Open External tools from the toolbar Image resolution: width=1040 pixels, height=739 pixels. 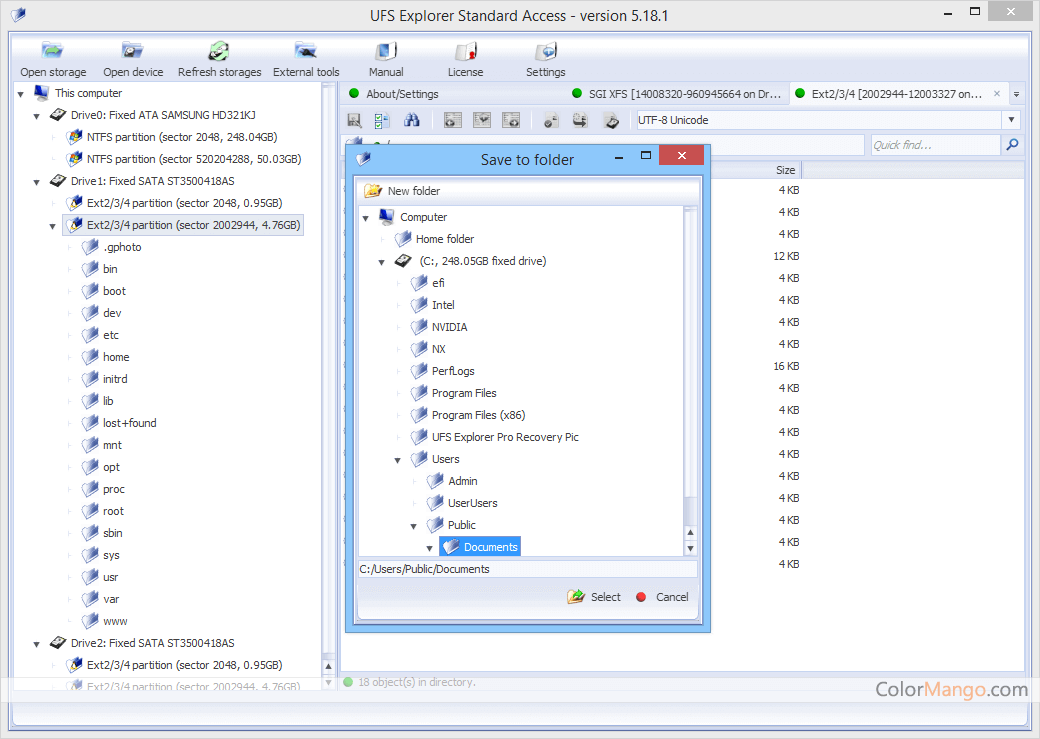point(306,52)
